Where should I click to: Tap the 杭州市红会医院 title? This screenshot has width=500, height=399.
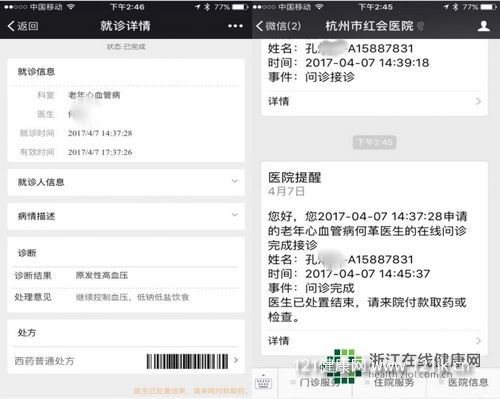click(369, 26)
